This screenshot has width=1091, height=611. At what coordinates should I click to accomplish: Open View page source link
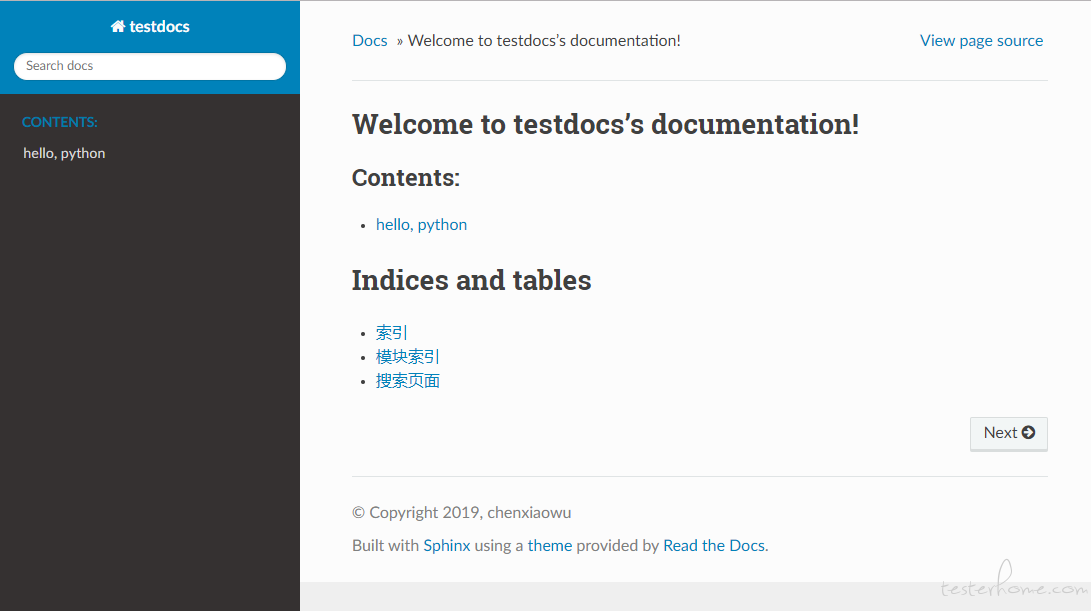point(981,41)
